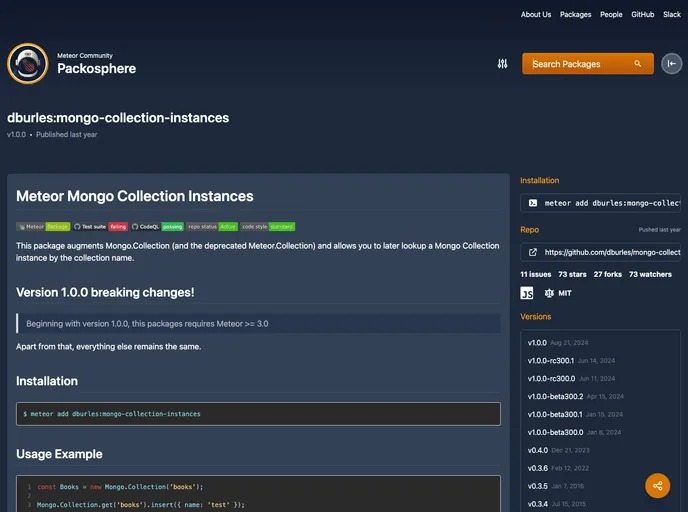Click the Published last year text
Viewport: 688px width, 512px height.
point(67,135)
